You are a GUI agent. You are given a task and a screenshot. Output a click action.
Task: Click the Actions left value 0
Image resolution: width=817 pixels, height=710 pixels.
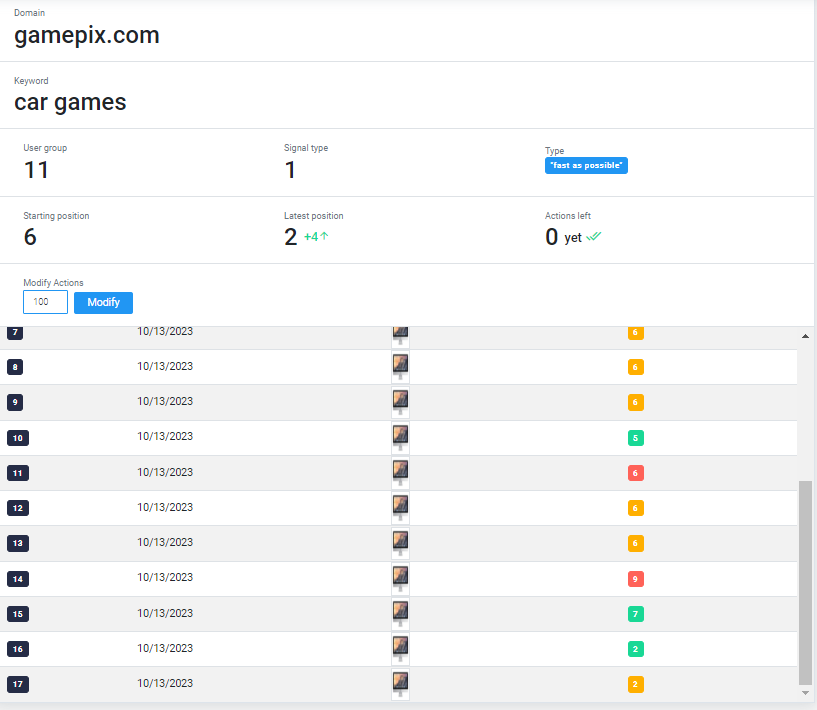pyautogui.click(x=552, y=238)
